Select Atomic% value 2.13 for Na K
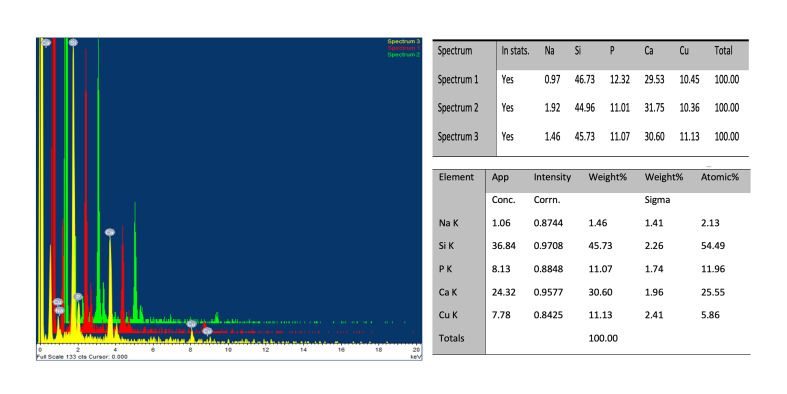Image resolution: width=787 pixels, height=394 pixels. [x=710, y=223]
